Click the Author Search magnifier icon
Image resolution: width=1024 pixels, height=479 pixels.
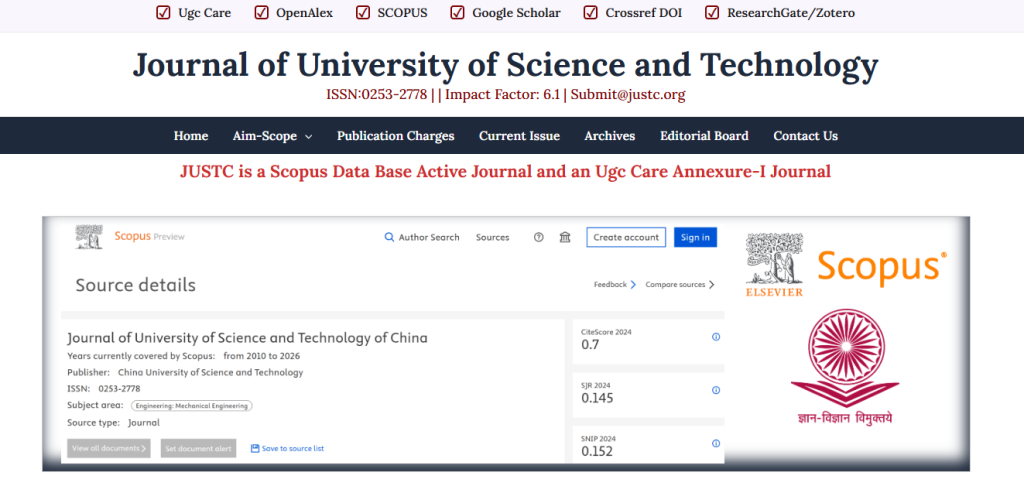pos(389,237)
